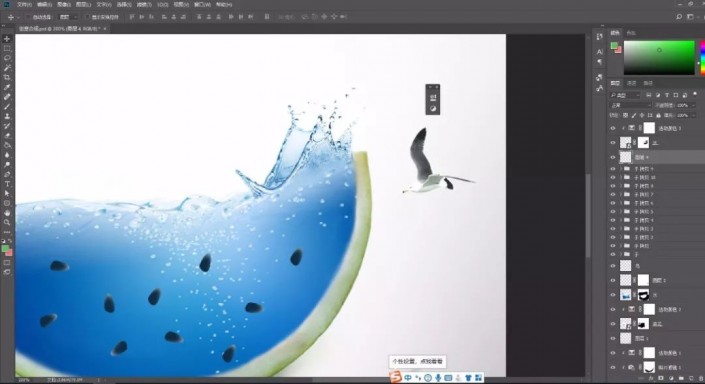
Task: Select the History Brush tool
Action: 7,126
